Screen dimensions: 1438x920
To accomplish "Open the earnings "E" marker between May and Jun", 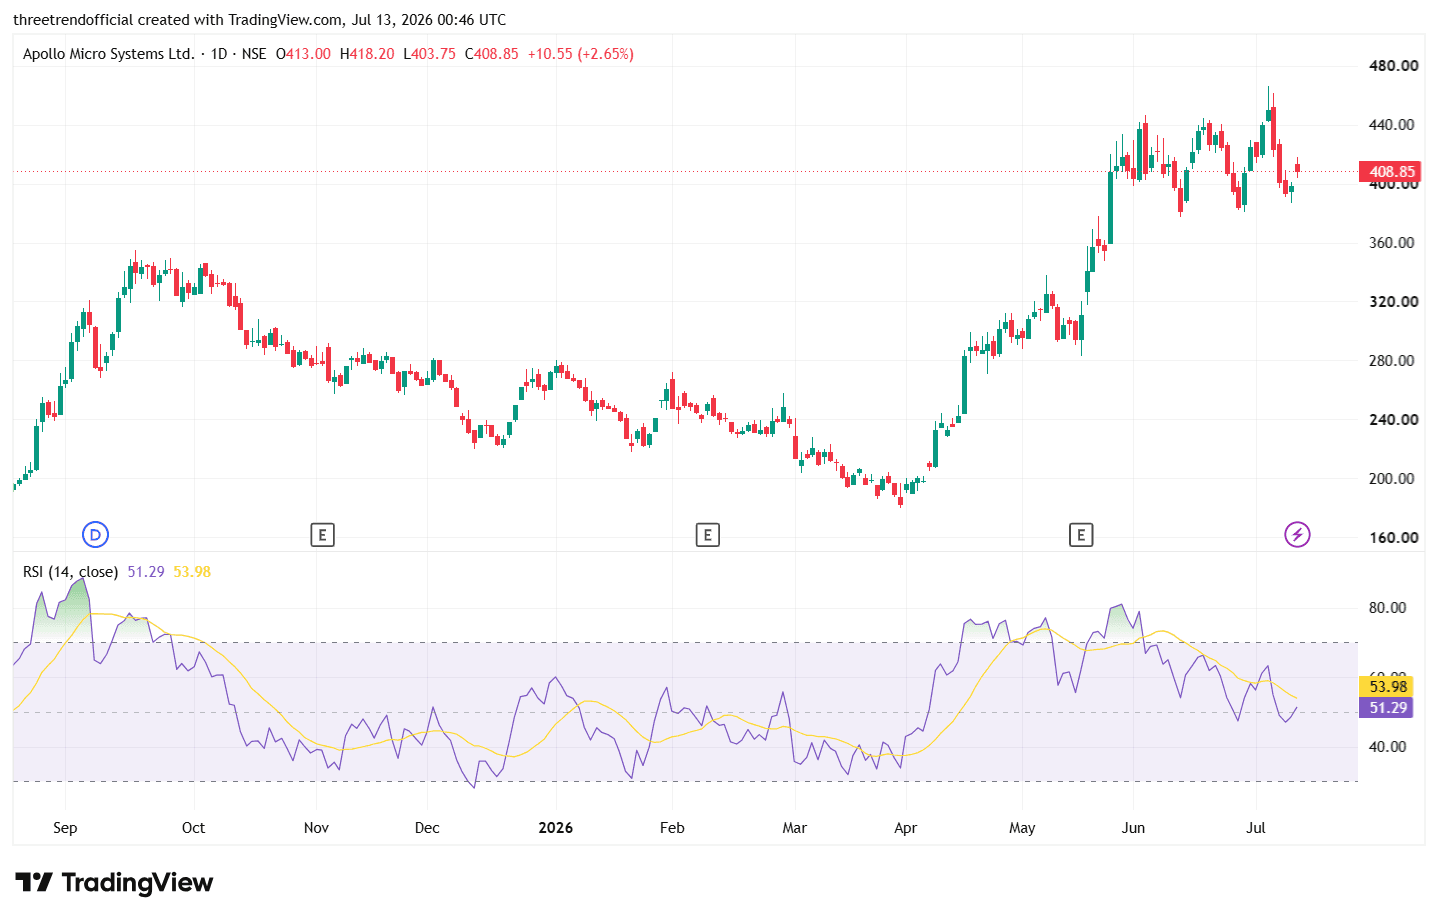I will tap(1080, 535).
